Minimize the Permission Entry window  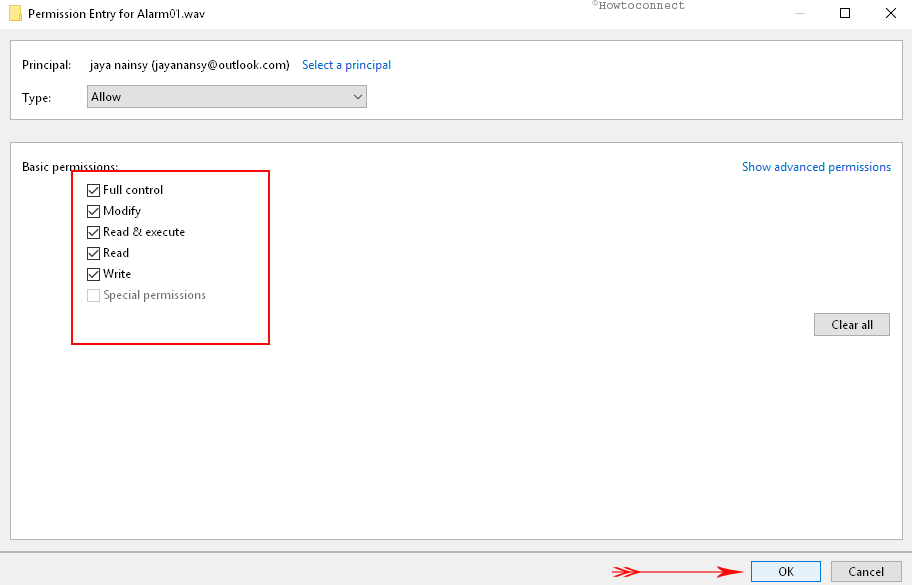click(x=800, y=13)
